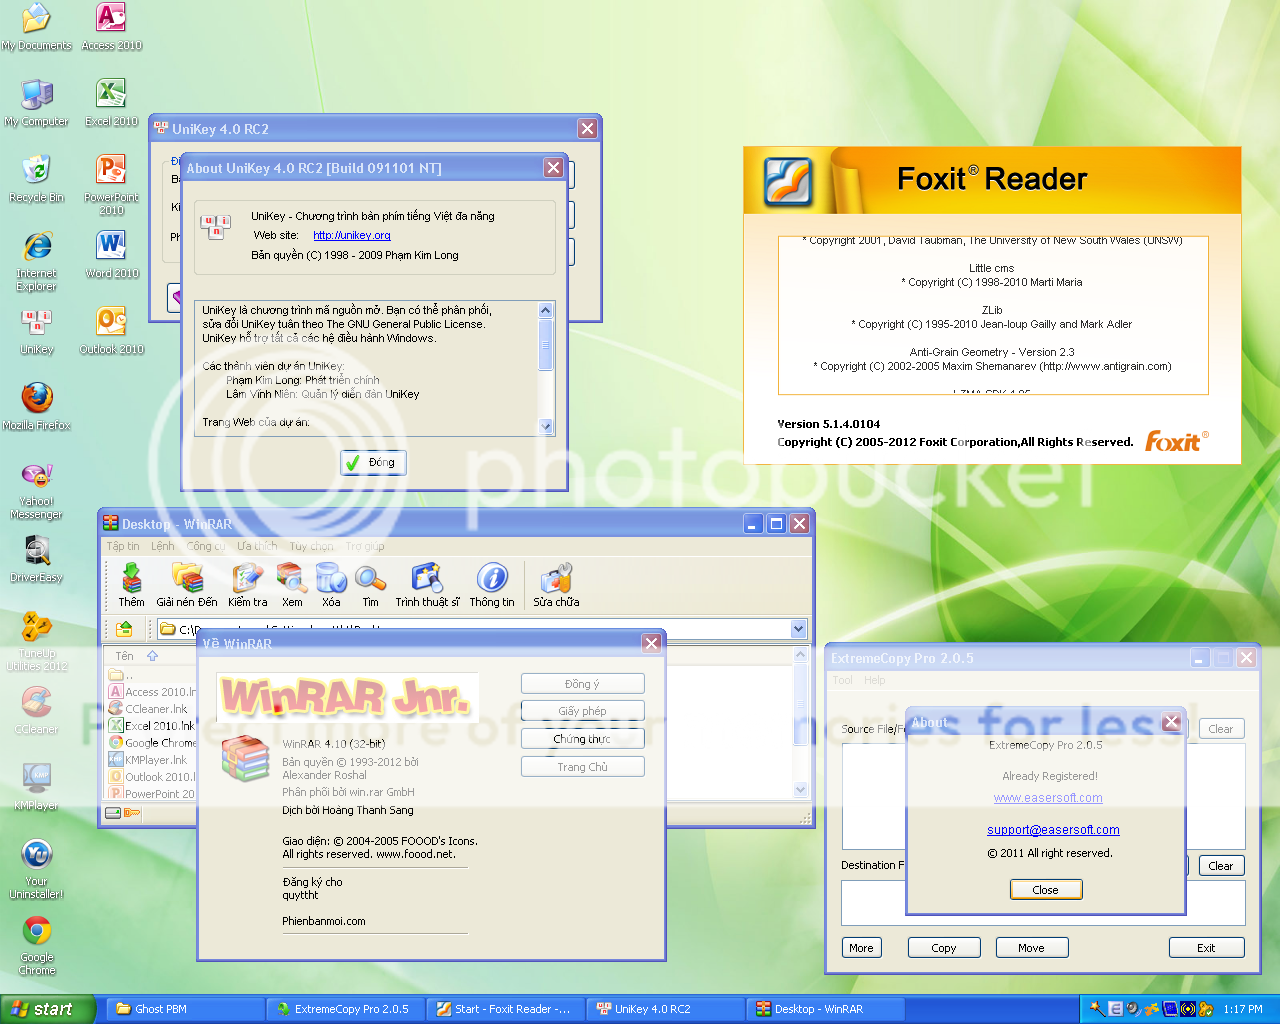Expand the WinRAR path dropdown arrow
The width and height of the screenshot is (1280, 1024).
tap(798, 629)
